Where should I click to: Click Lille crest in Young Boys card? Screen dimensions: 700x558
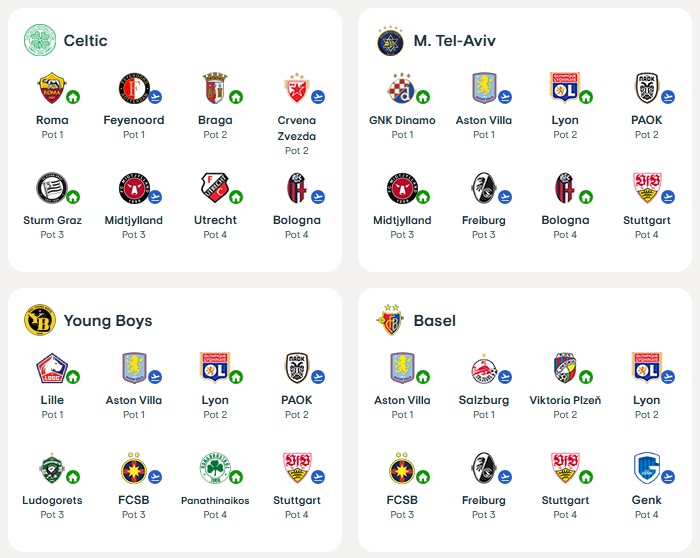(x=52, y=368)
